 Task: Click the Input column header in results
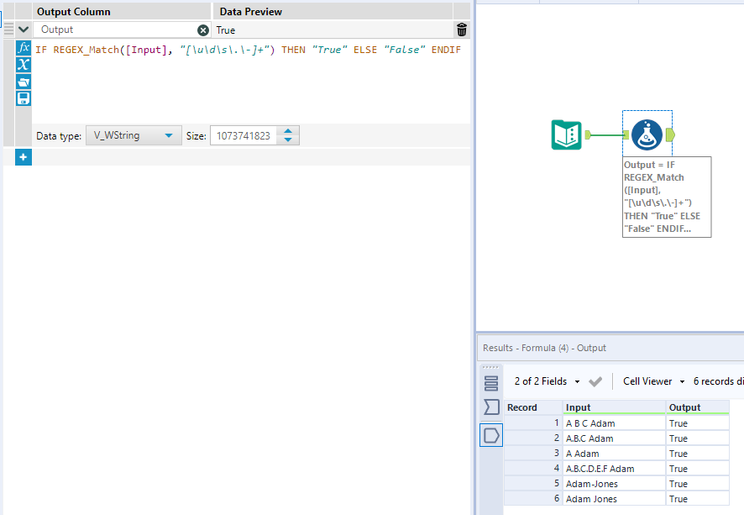click(x=614, y=407)
